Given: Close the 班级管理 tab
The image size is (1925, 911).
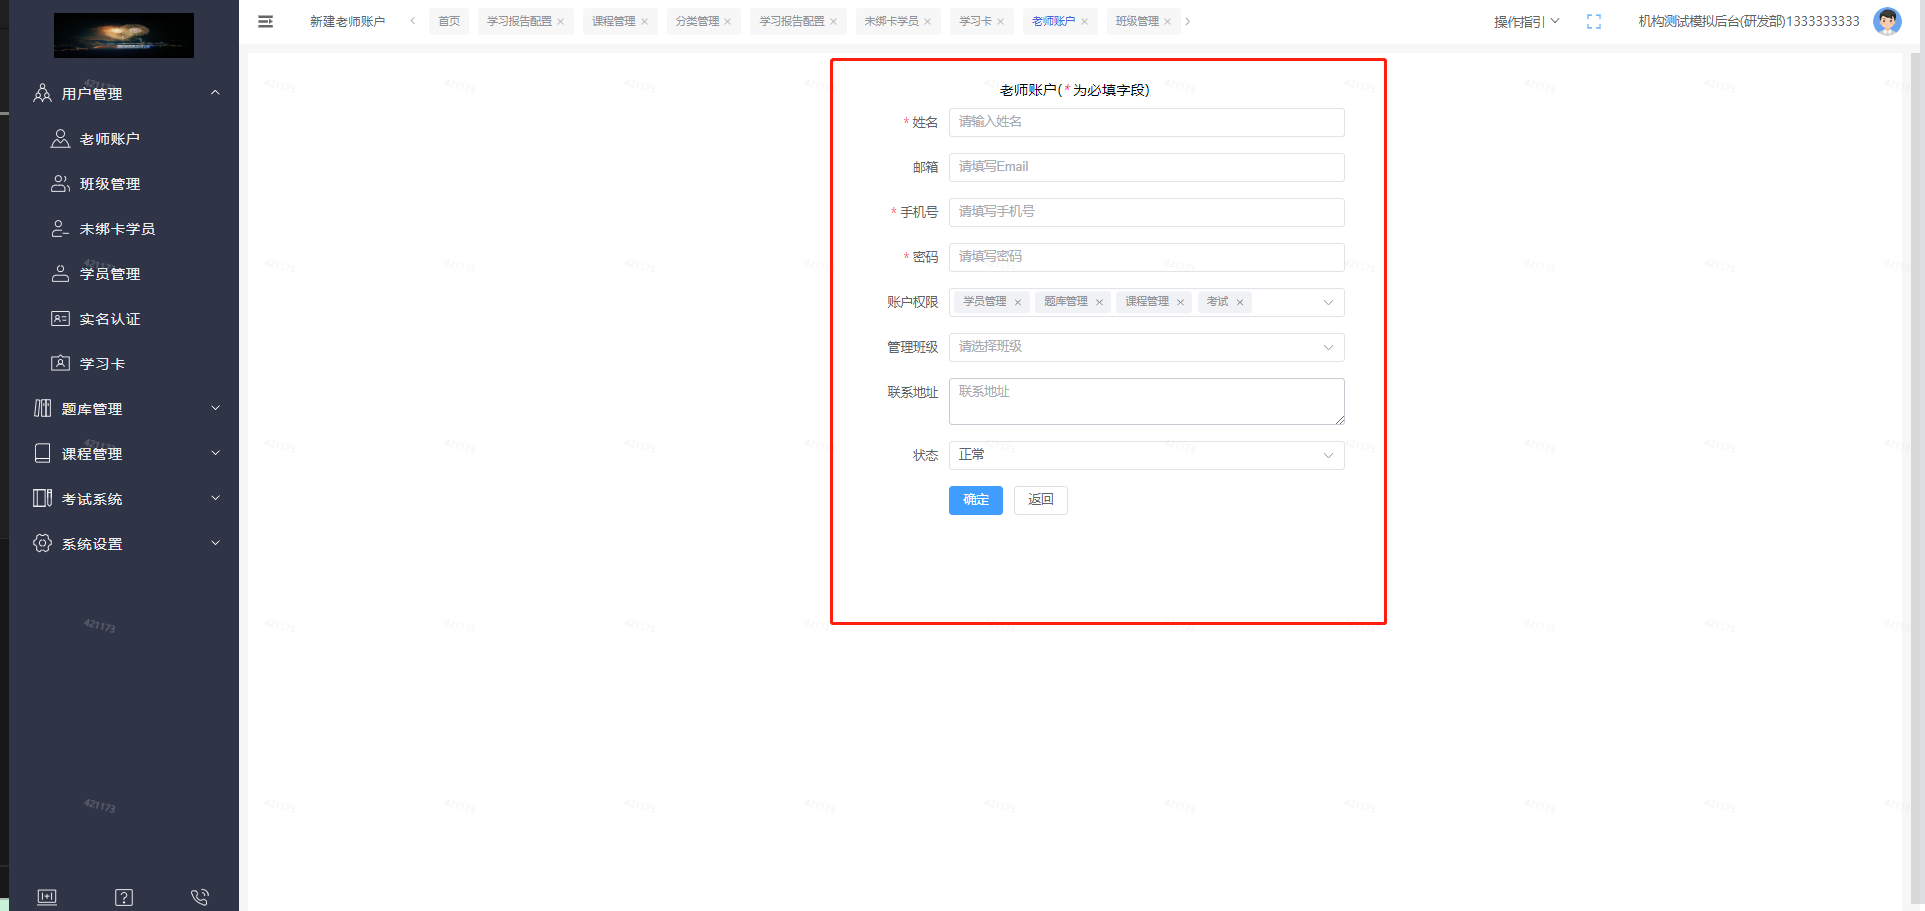Looking at the screenshot, I should (x=1168, y=21).
